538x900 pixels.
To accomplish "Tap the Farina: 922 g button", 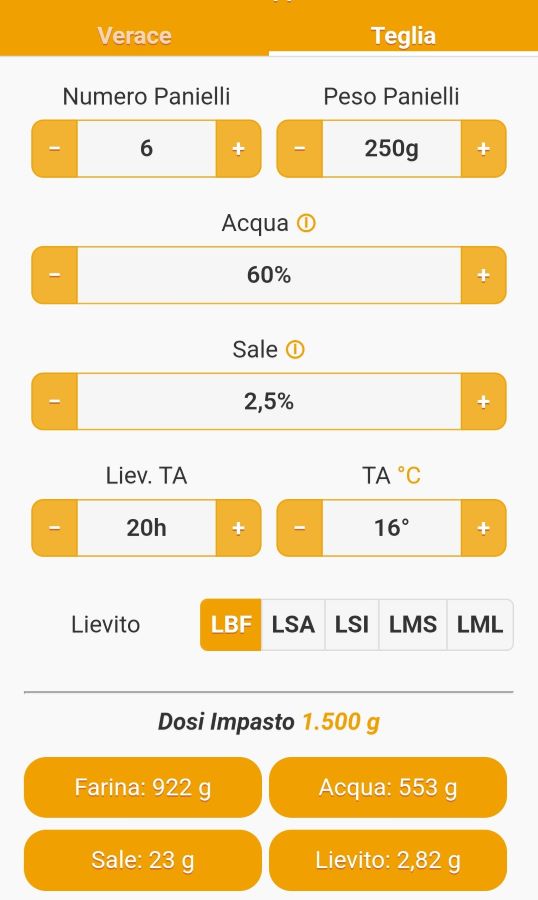I will coord(142,788).
